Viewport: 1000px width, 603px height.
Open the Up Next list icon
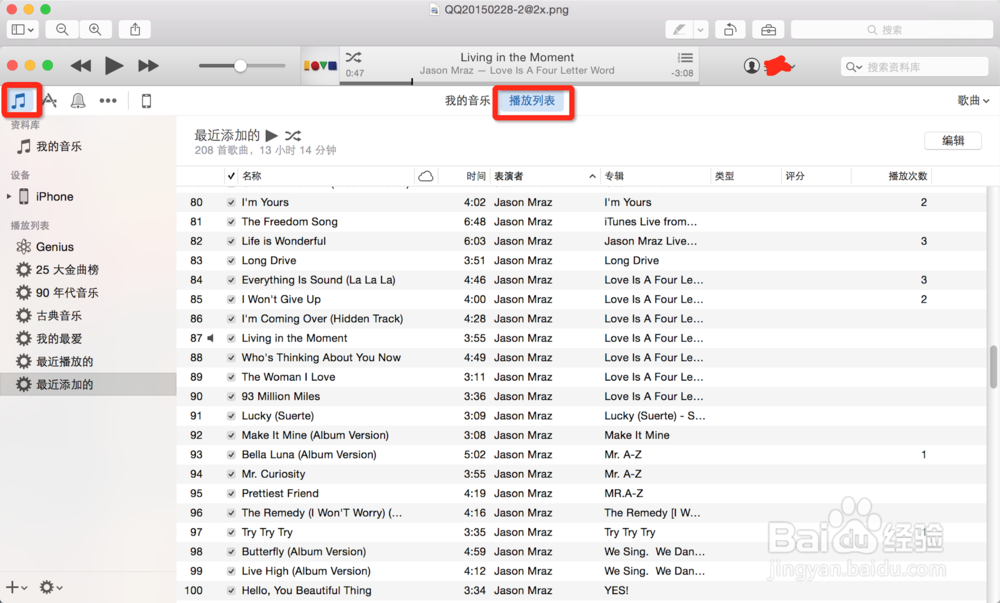pyautogui.click(x=685, y=57)
